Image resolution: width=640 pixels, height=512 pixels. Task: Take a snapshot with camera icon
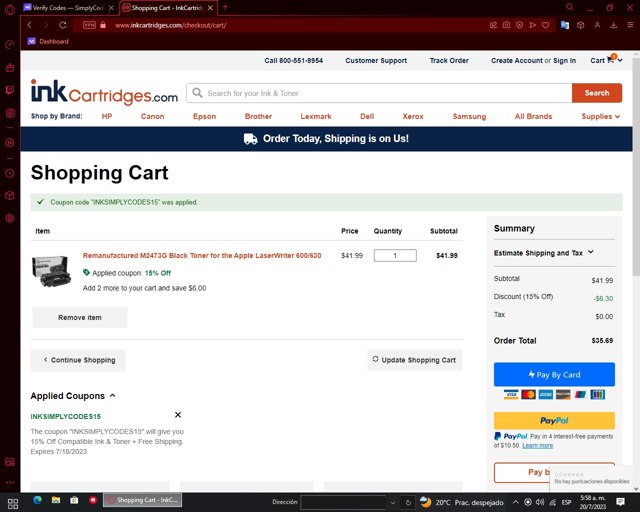pyautogui.click(x=506, y=25)
